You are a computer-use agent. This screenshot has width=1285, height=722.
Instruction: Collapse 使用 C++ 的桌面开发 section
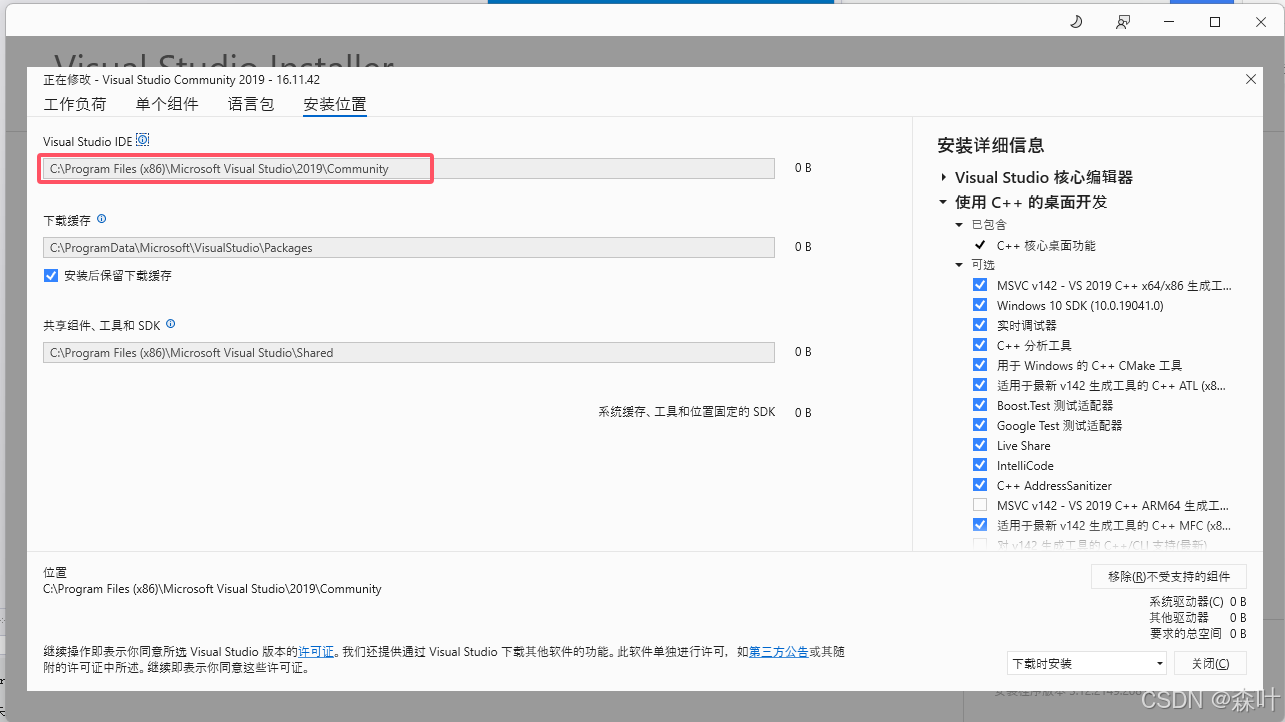[943, 202]
